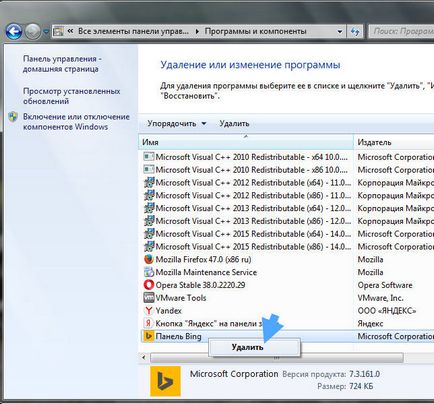Choose 'Удалить' in the context menu
The width and height of the screenshot is (434, 404).
click(255, 347)
